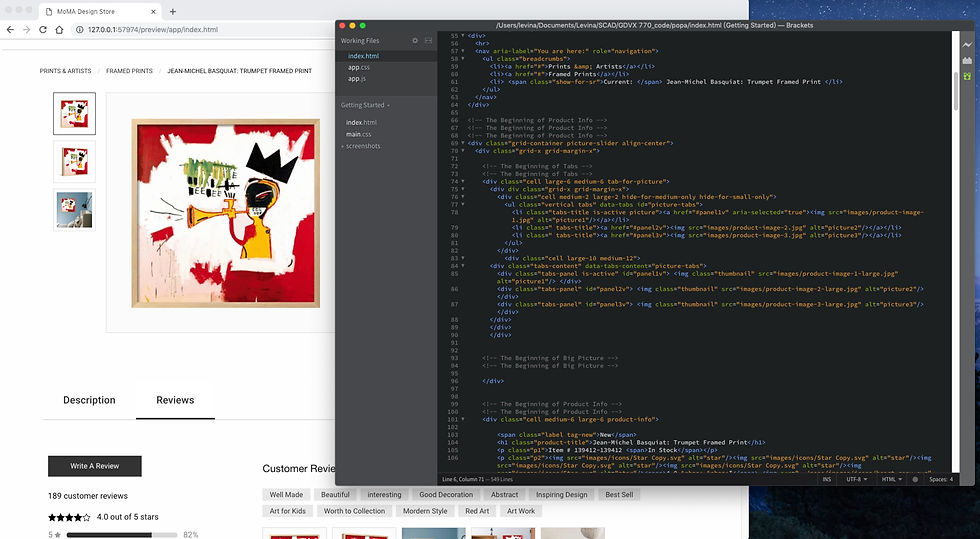Click the Brackets editor vertical scrollbar
980x539 pixels.
coord(956,91)
